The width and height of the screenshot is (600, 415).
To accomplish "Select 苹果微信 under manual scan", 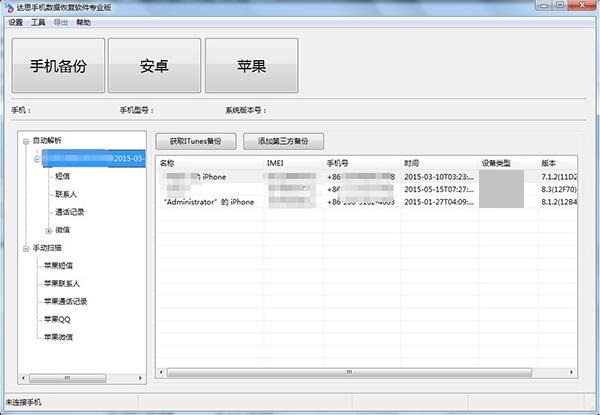I will tap(58, 337).
